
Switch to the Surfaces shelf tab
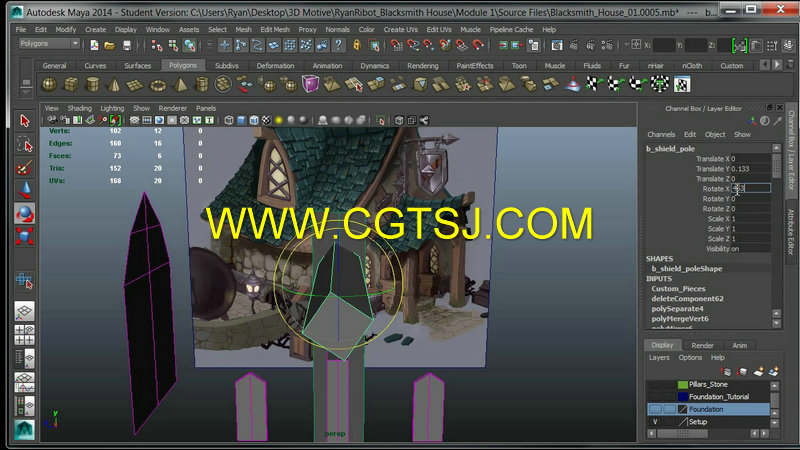(x=138, y=66)
